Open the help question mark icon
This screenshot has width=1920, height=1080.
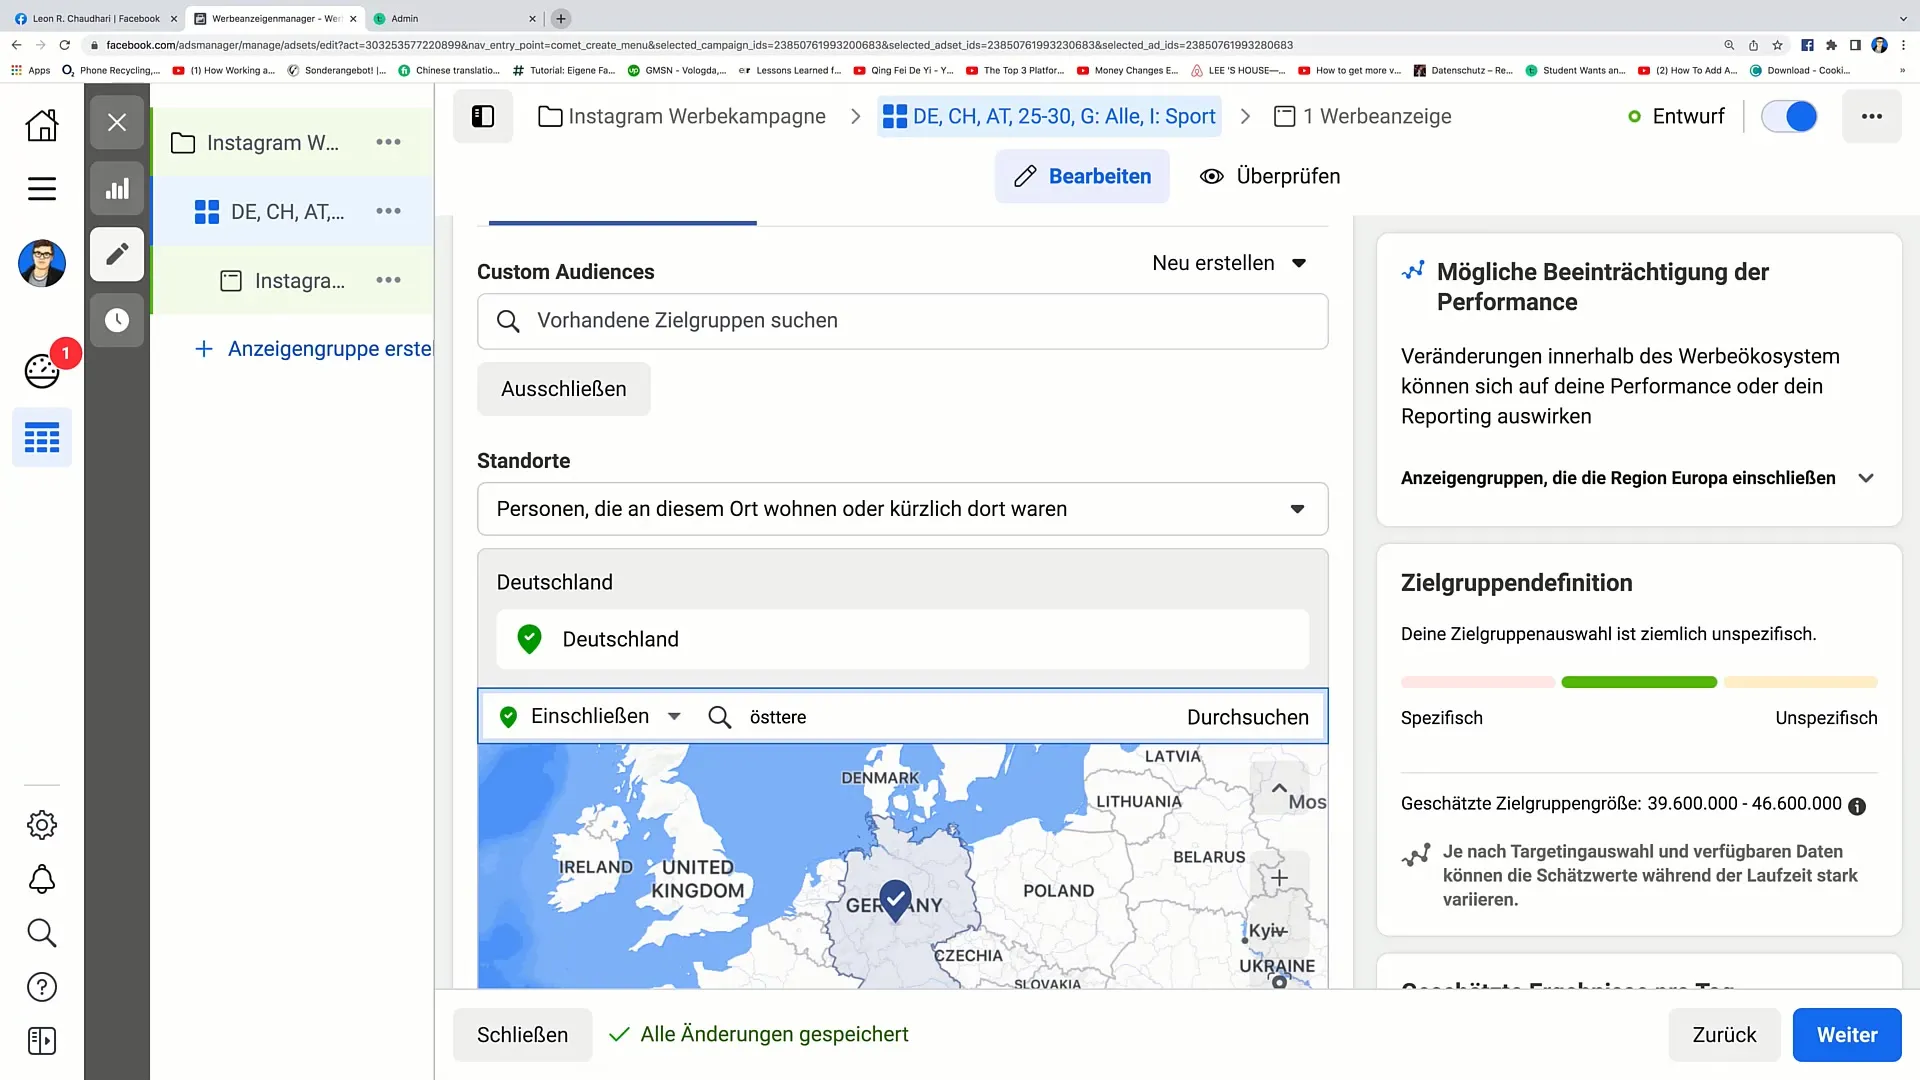42,987
